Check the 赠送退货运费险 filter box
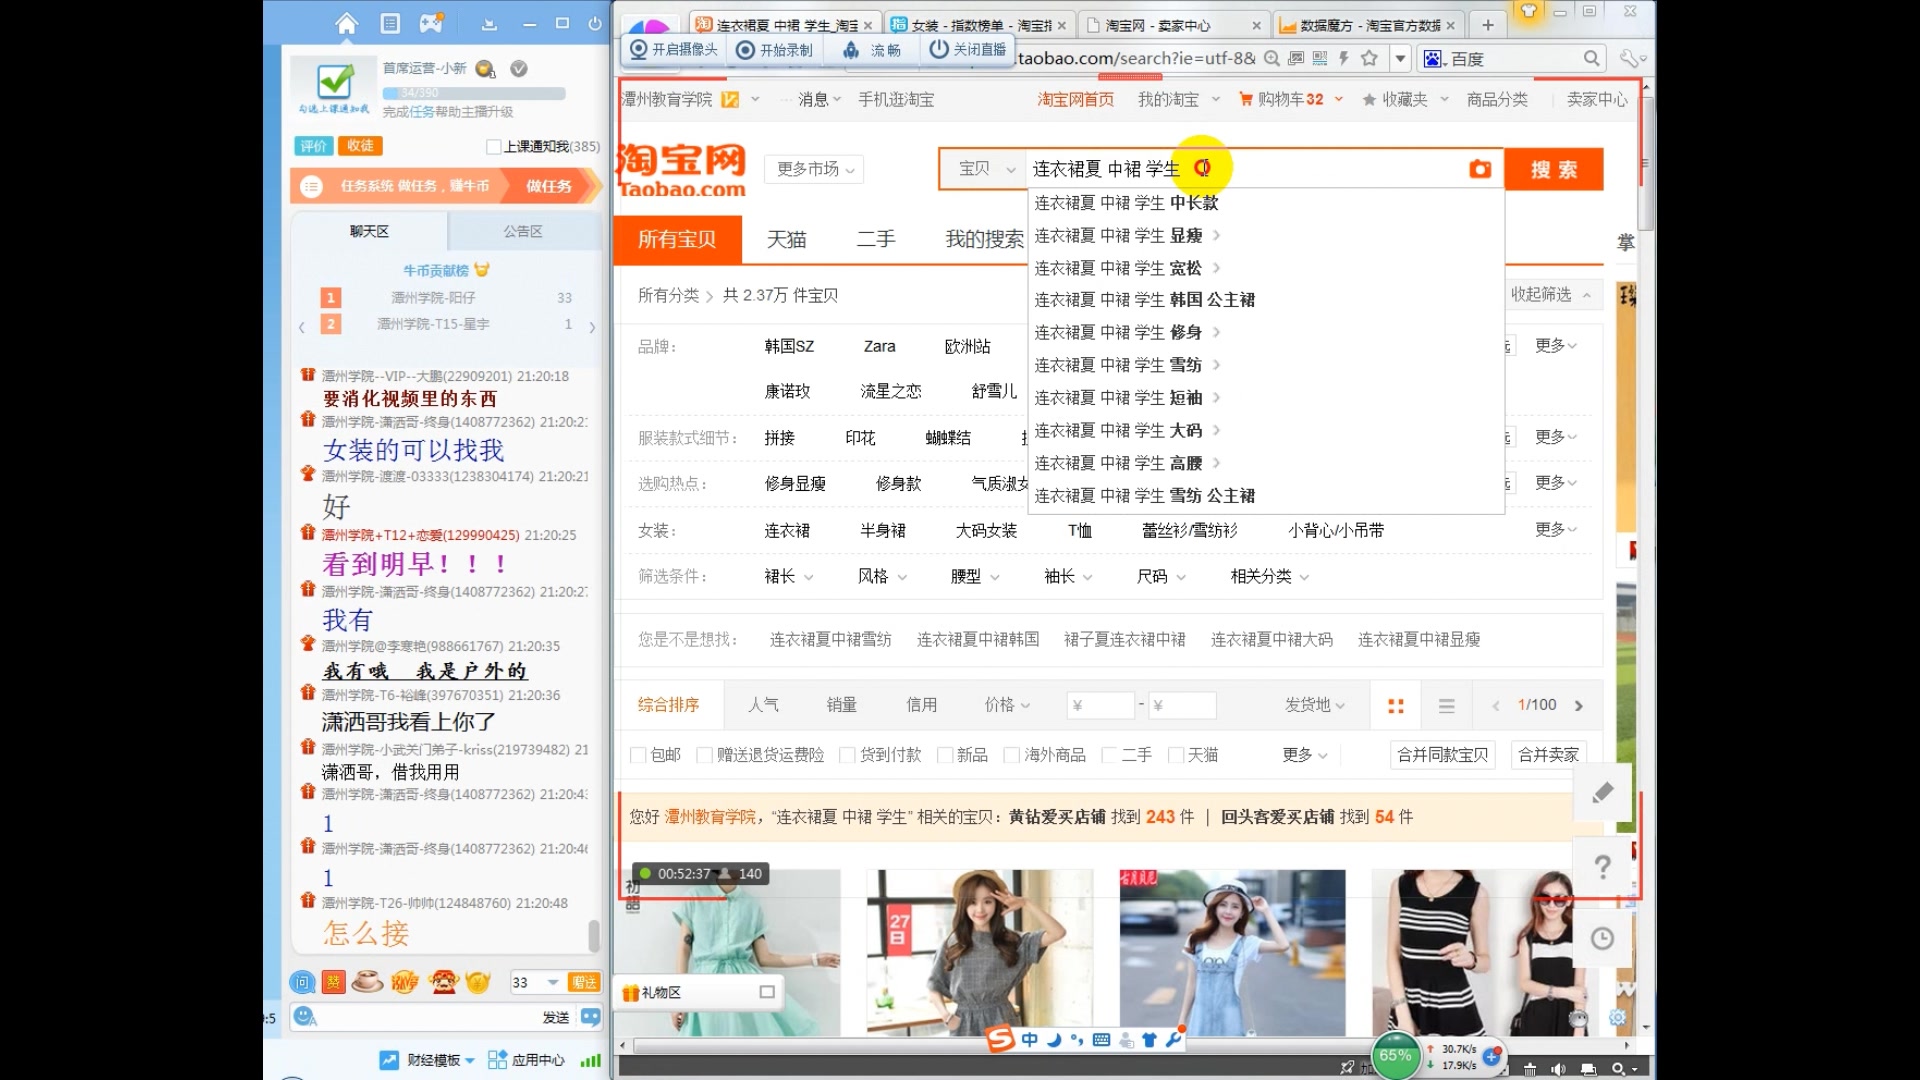 [704, 755]
